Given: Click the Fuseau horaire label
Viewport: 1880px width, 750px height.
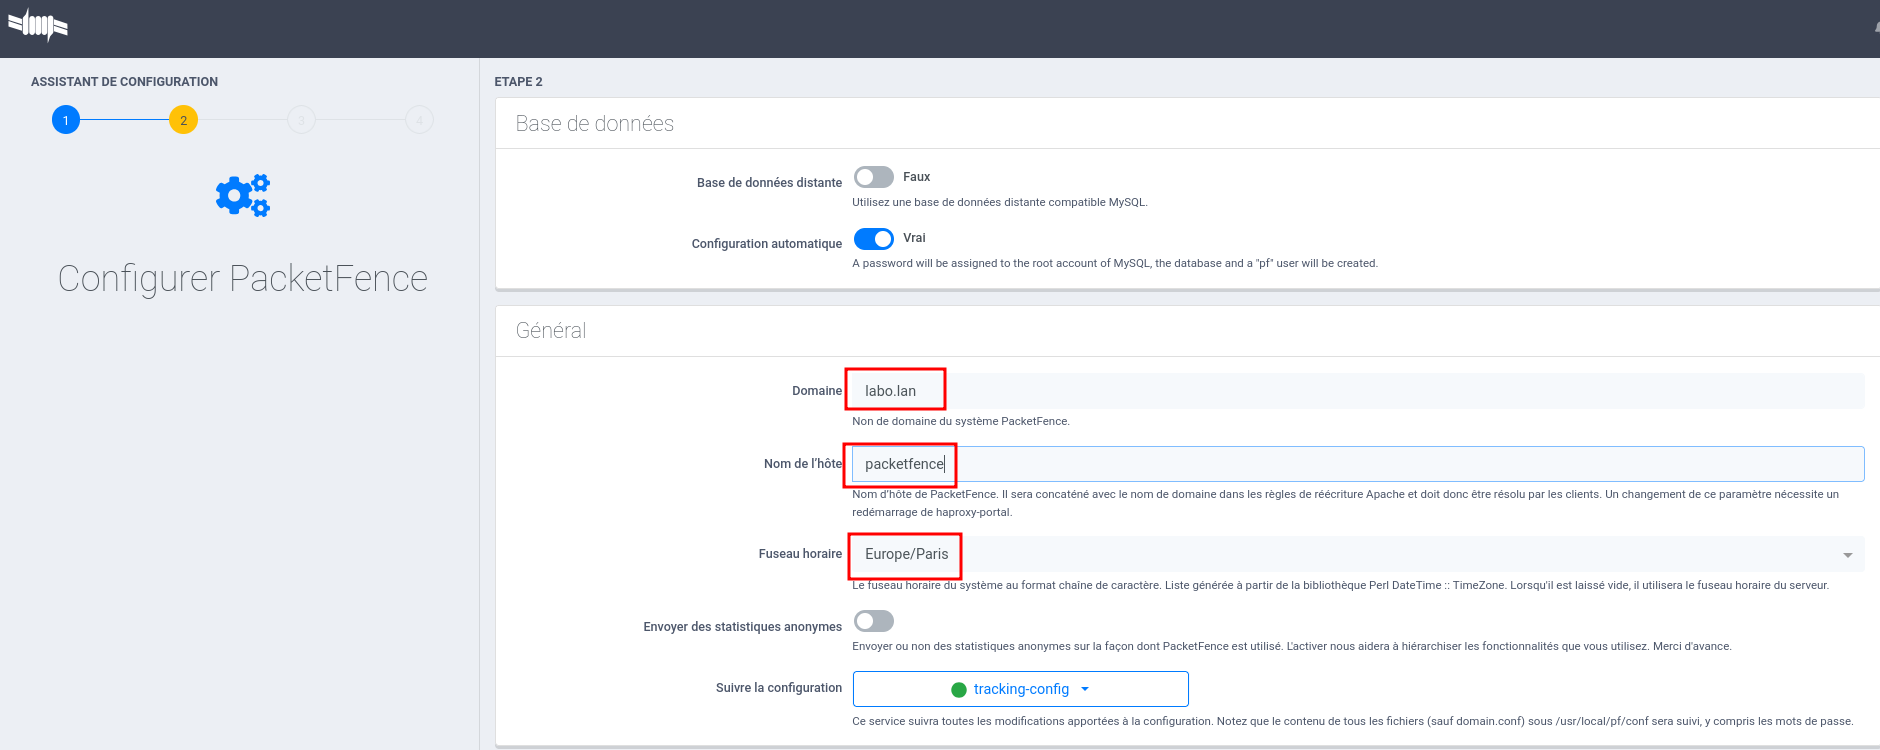Looking at the screenshot, I should tap(800, 554).
